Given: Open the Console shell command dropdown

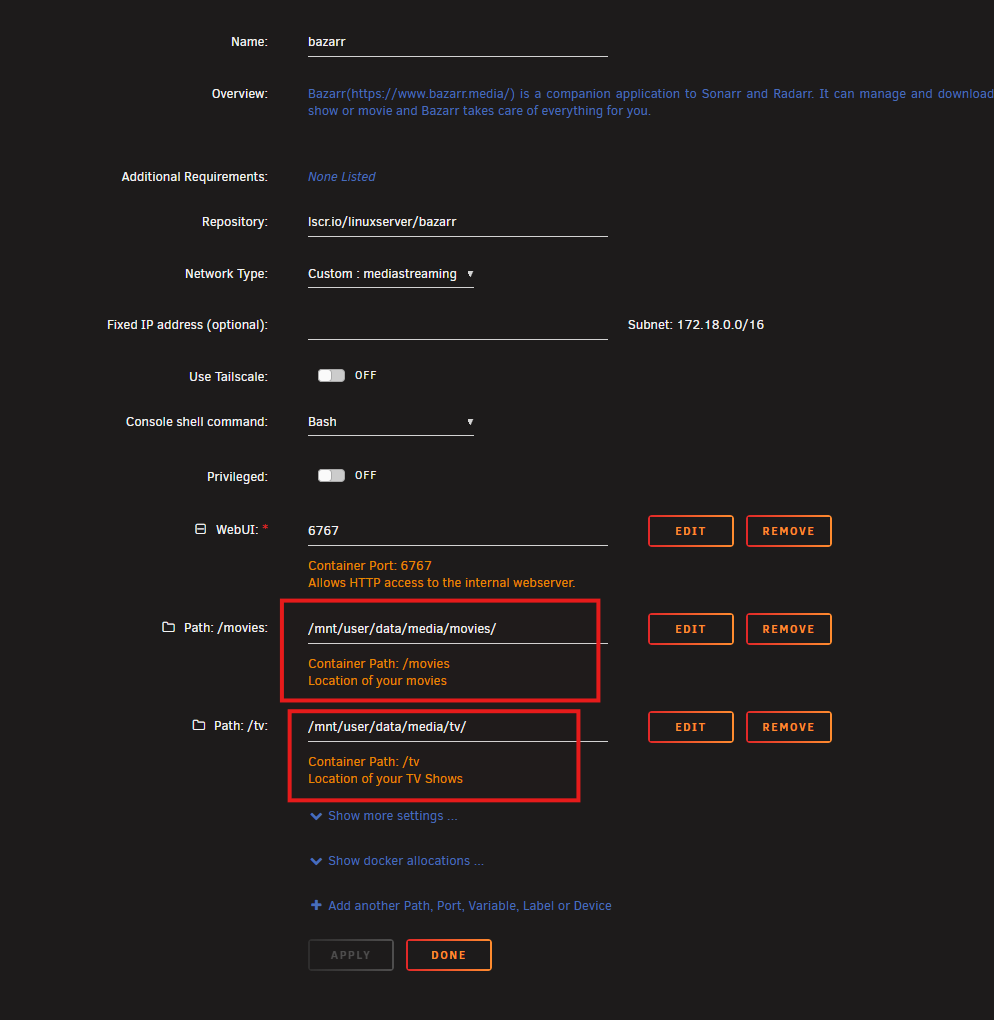Looking at the screenshot, I should pos(390,422).
